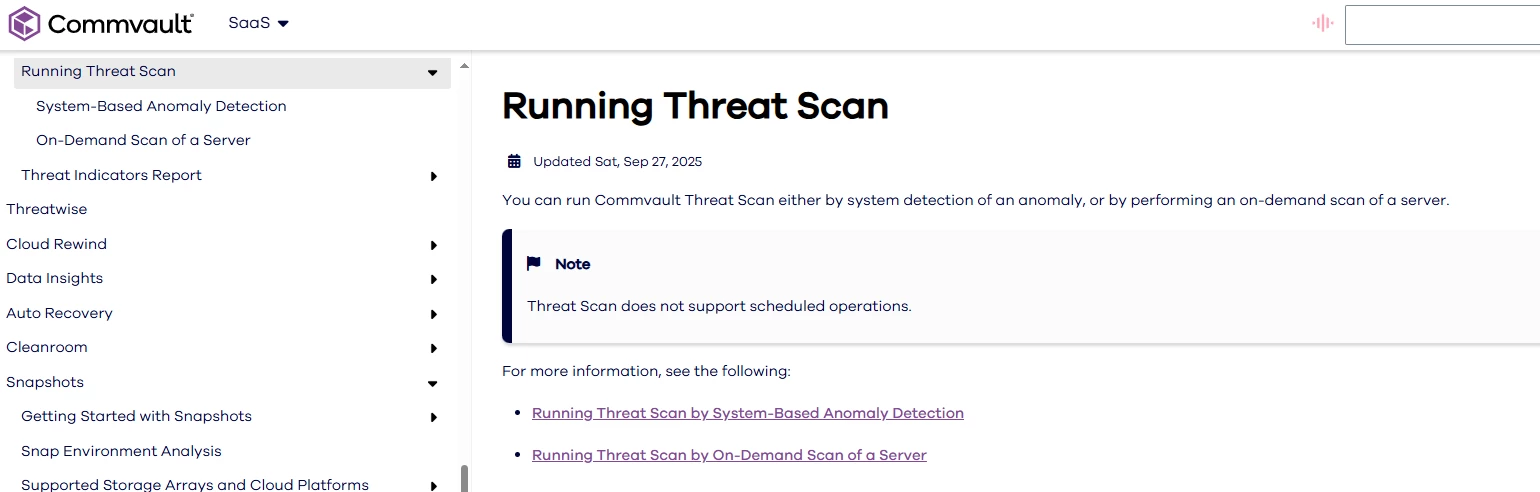The height and width of the screenshot is (492, 1540).
Task: Expand the Cleanroom section
Action: point(433,348)
